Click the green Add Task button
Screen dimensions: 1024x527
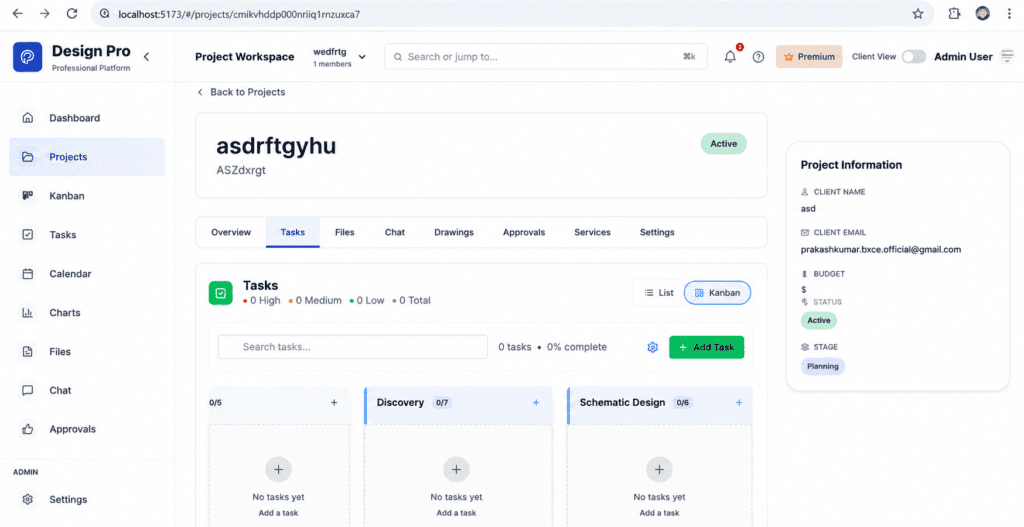pos(707,347)
